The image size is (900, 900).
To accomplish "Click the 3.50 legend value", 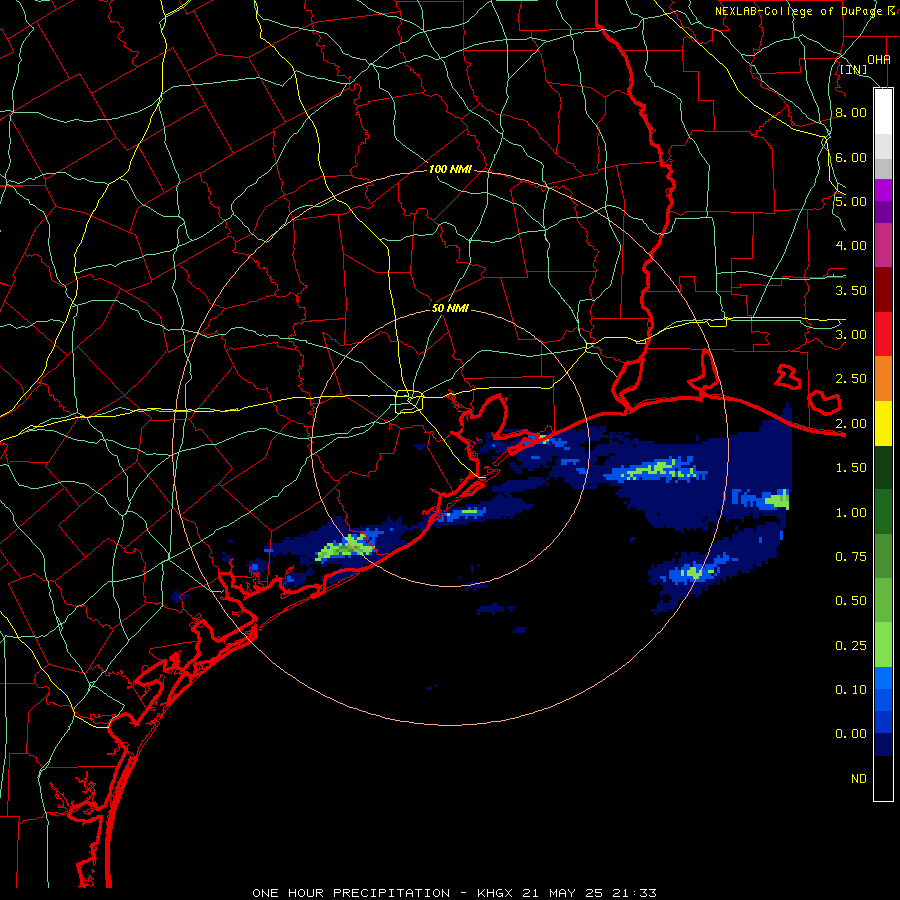I will click(x=851, y=290).
